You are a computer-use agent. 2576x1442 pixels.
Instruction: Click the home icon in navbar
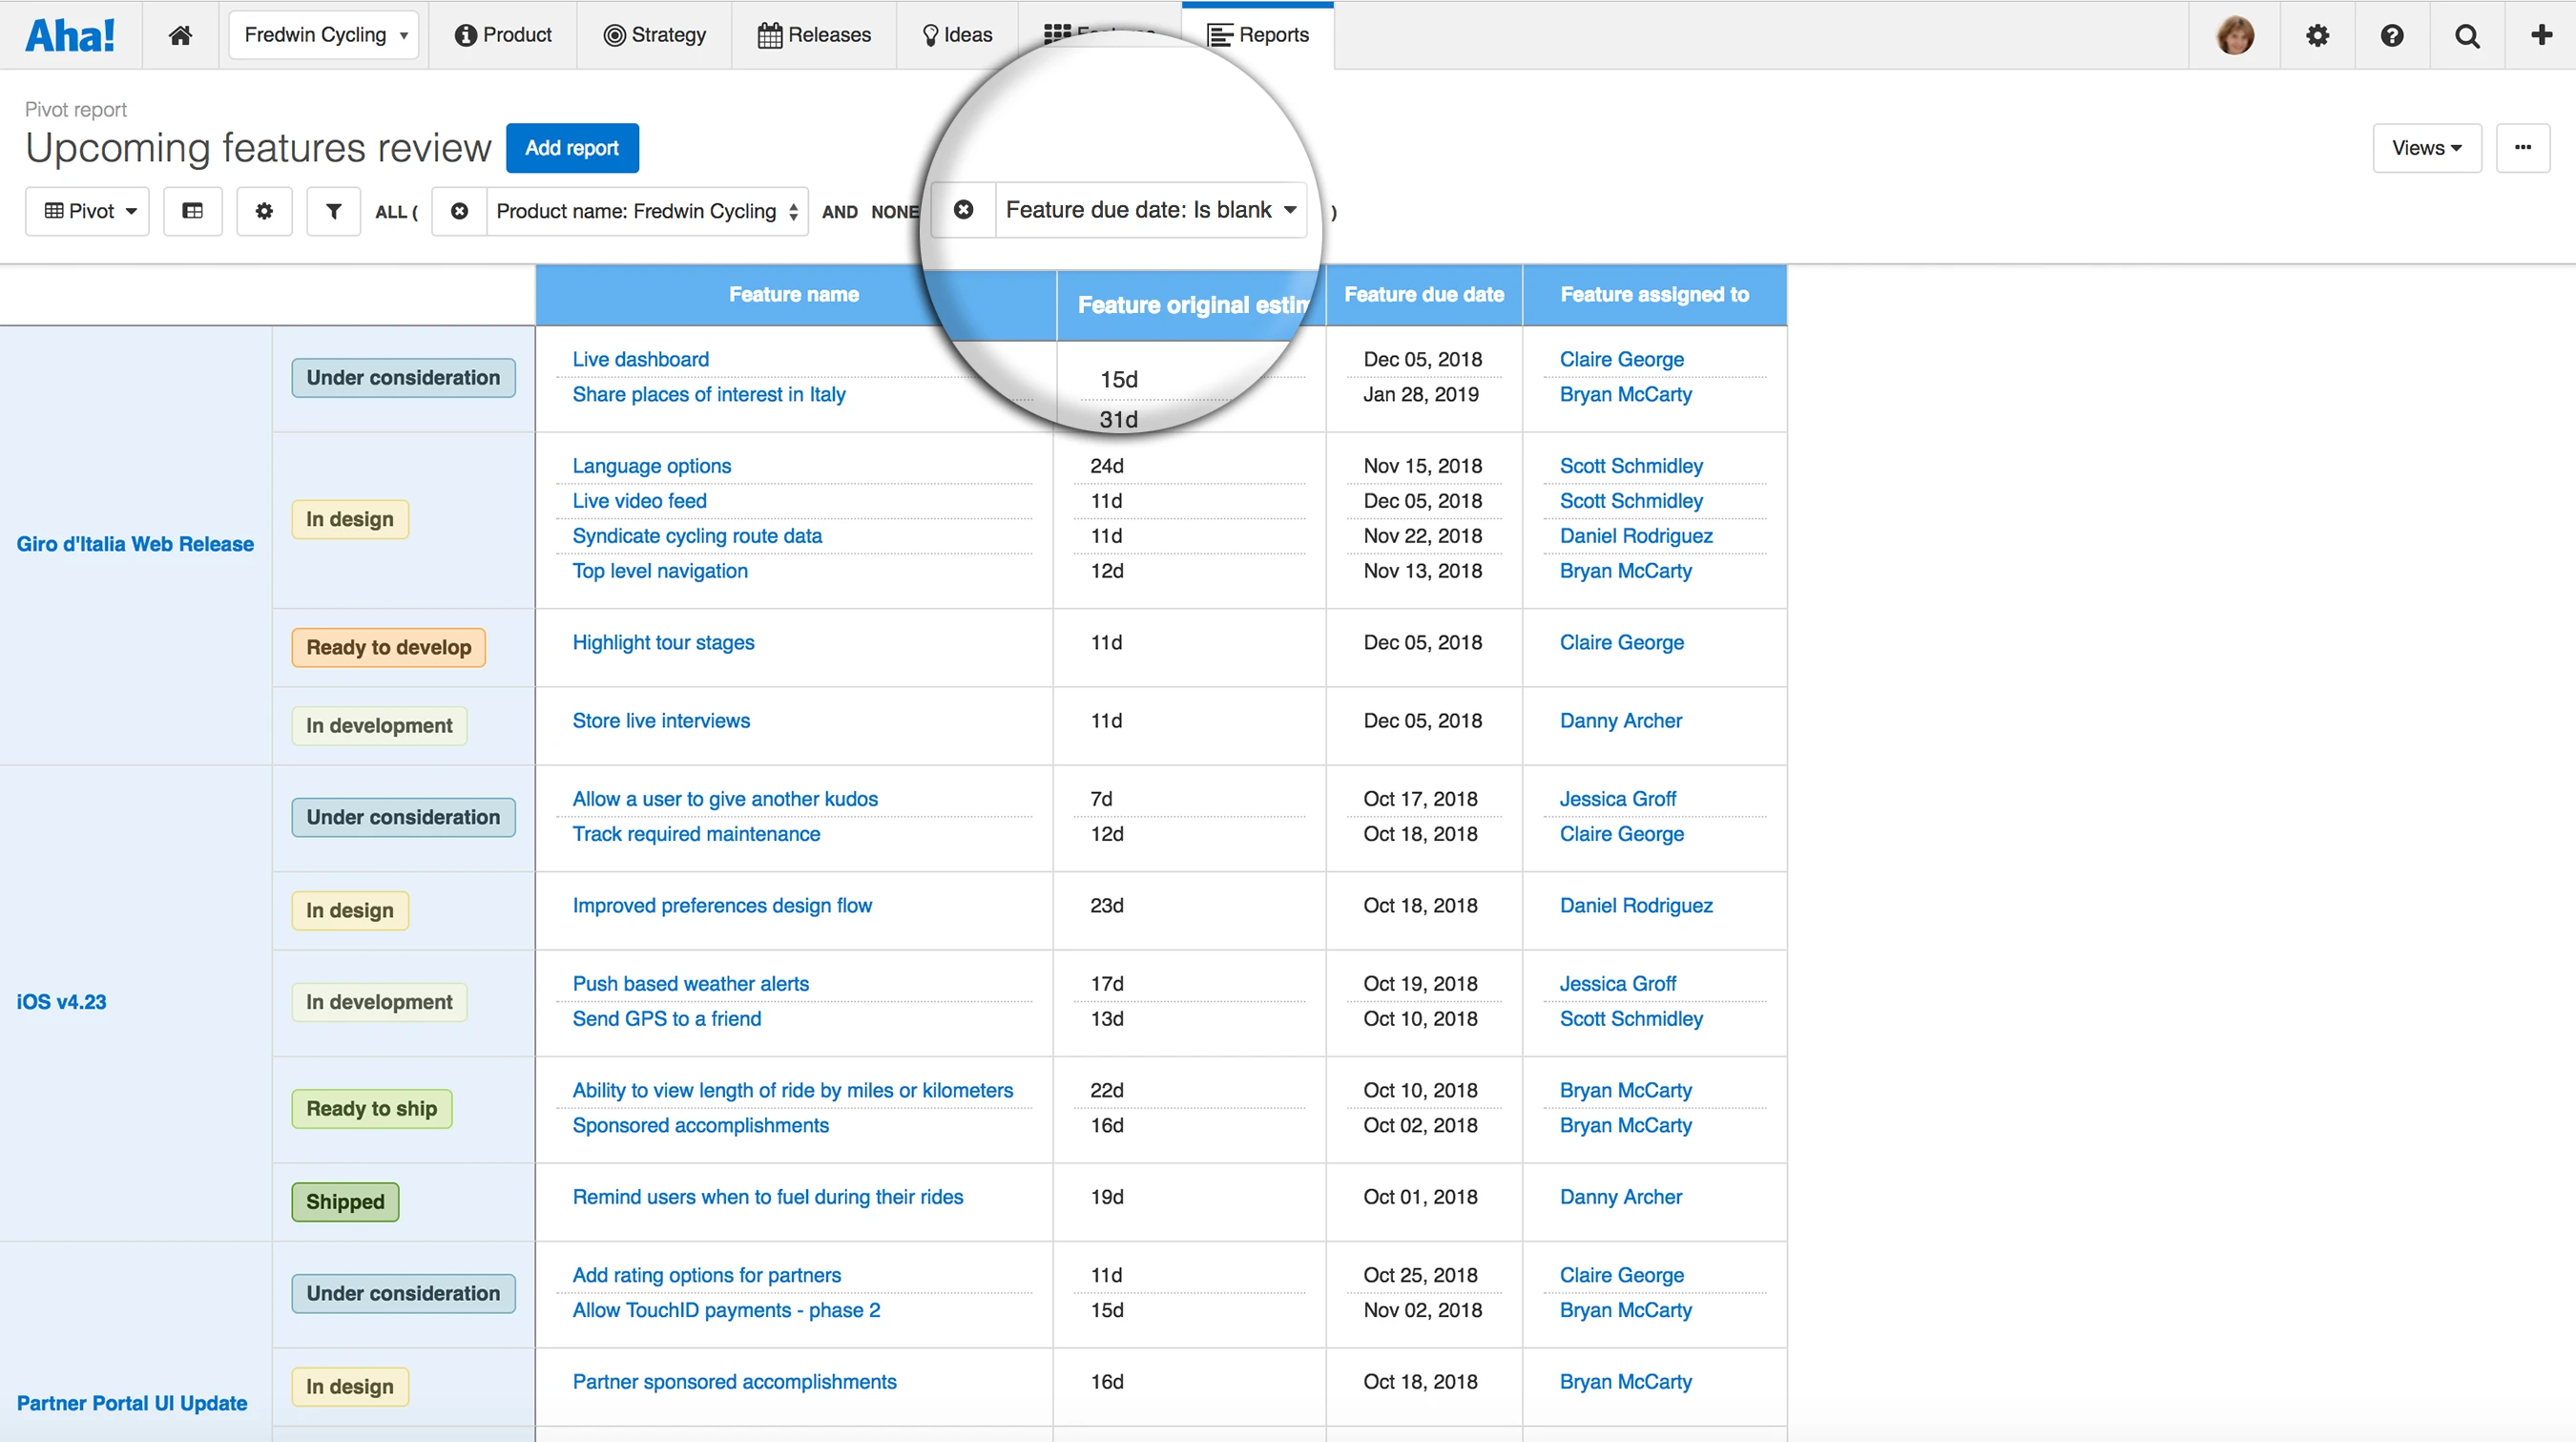[x=180, y=36]
